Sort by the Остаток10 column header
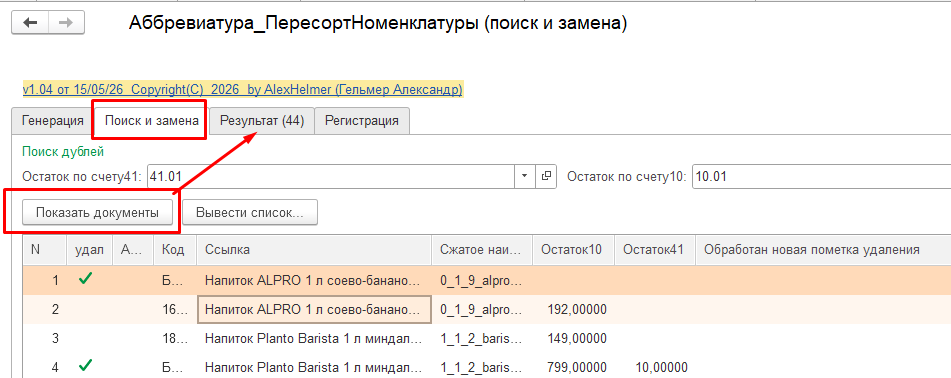The image size is (951, 378). [573, 250]
